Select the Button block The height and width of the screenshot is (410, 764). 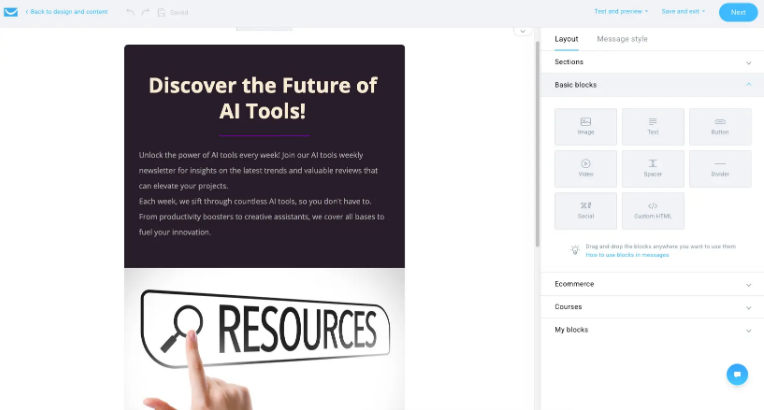click(720, 127)
